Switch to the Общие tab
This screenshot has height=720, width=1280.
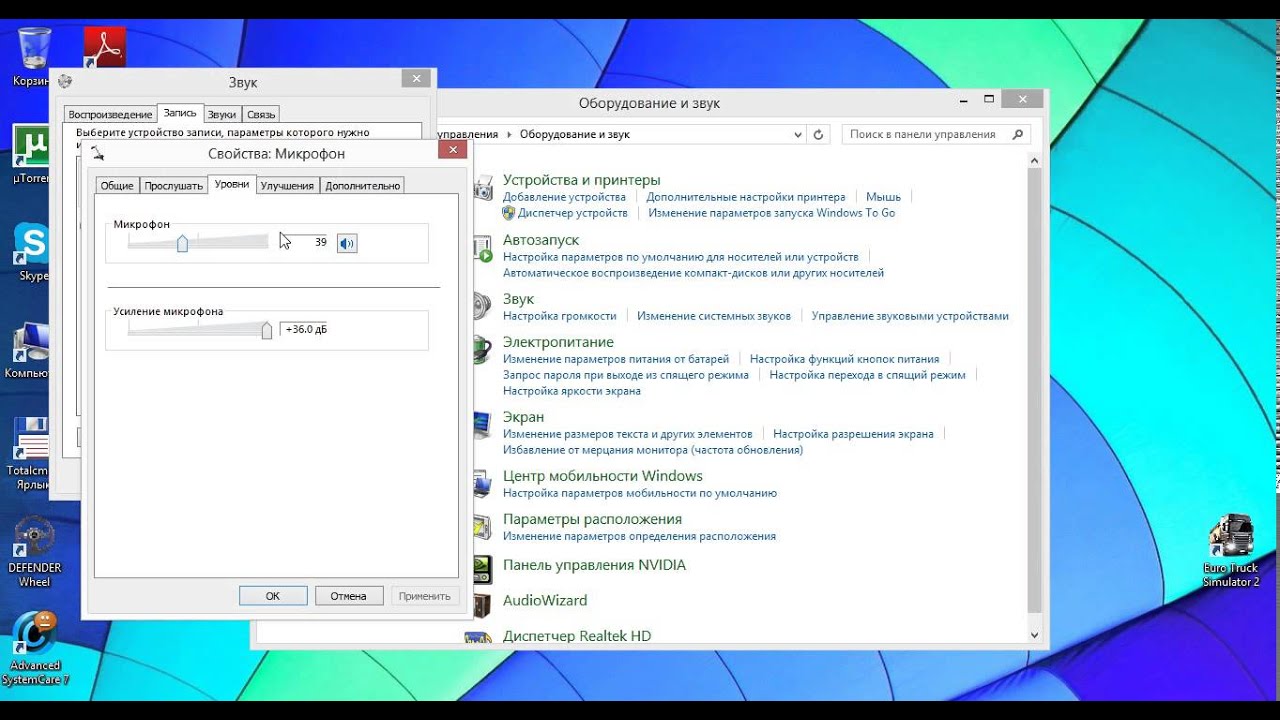click(117, 185)
